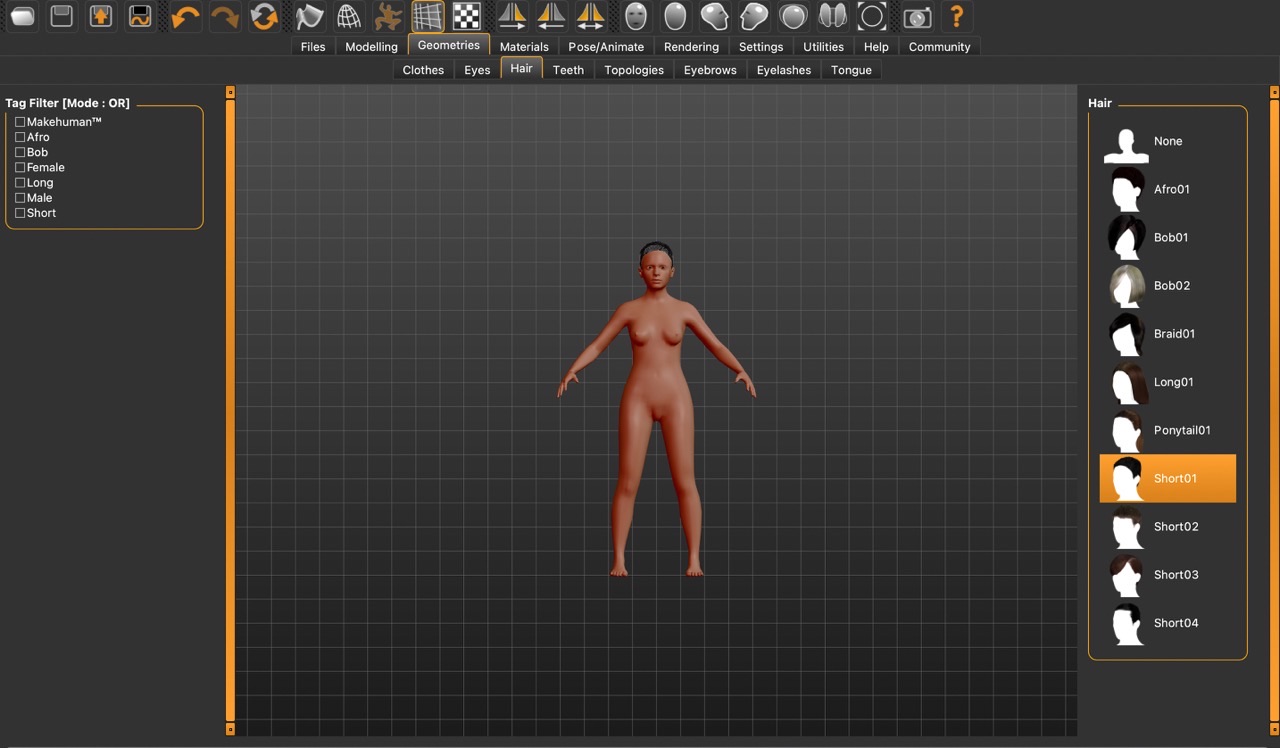This screenshot has width=1280, height=748.
Task: Click the save floppy disk icon
Action: tap(62, 17)
